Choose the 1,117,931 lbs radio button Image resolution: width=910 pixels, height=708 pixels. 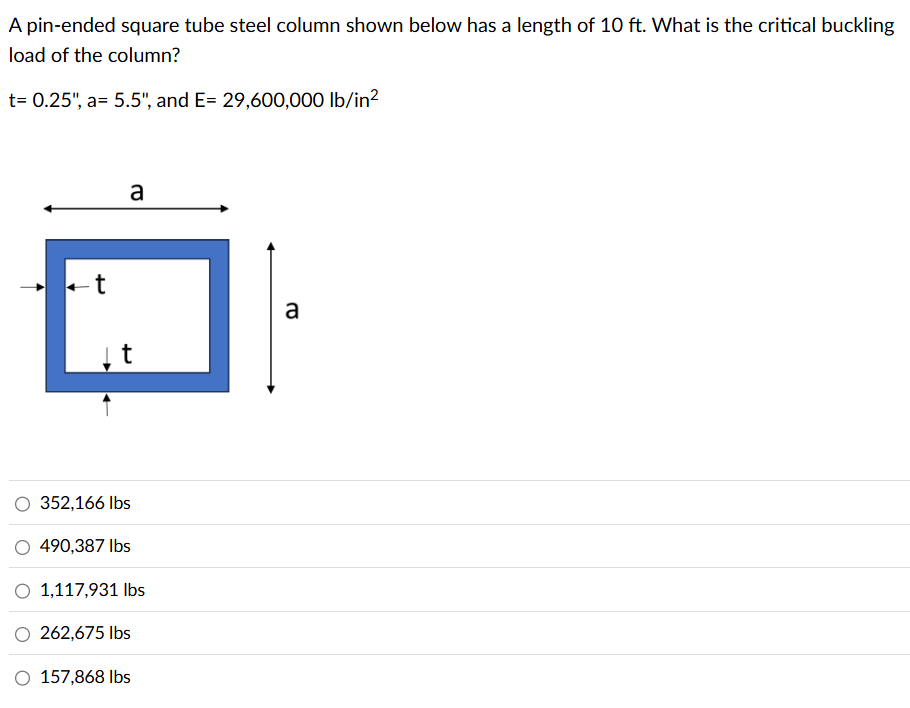(x=22, y=591)
